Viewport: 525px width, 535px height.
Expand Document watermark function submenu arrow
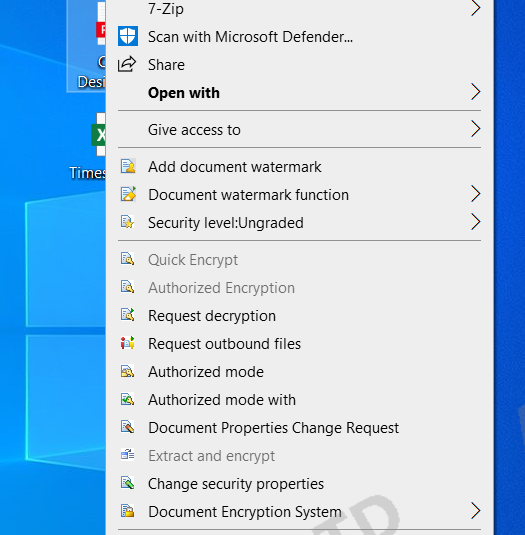click(476, 194)
